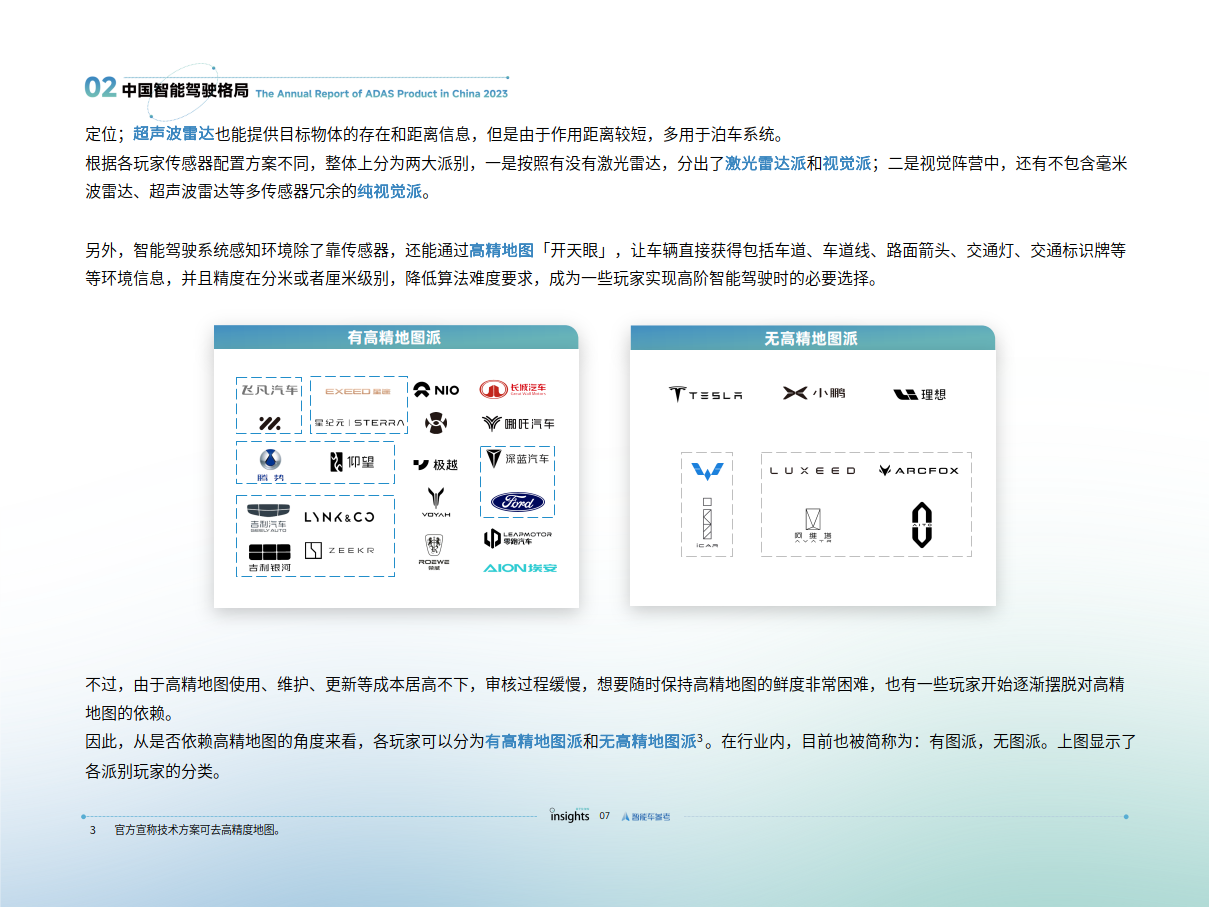Click the insights footer logo
The height and width of the screenshot is (907, 1209).
[570, 815]
